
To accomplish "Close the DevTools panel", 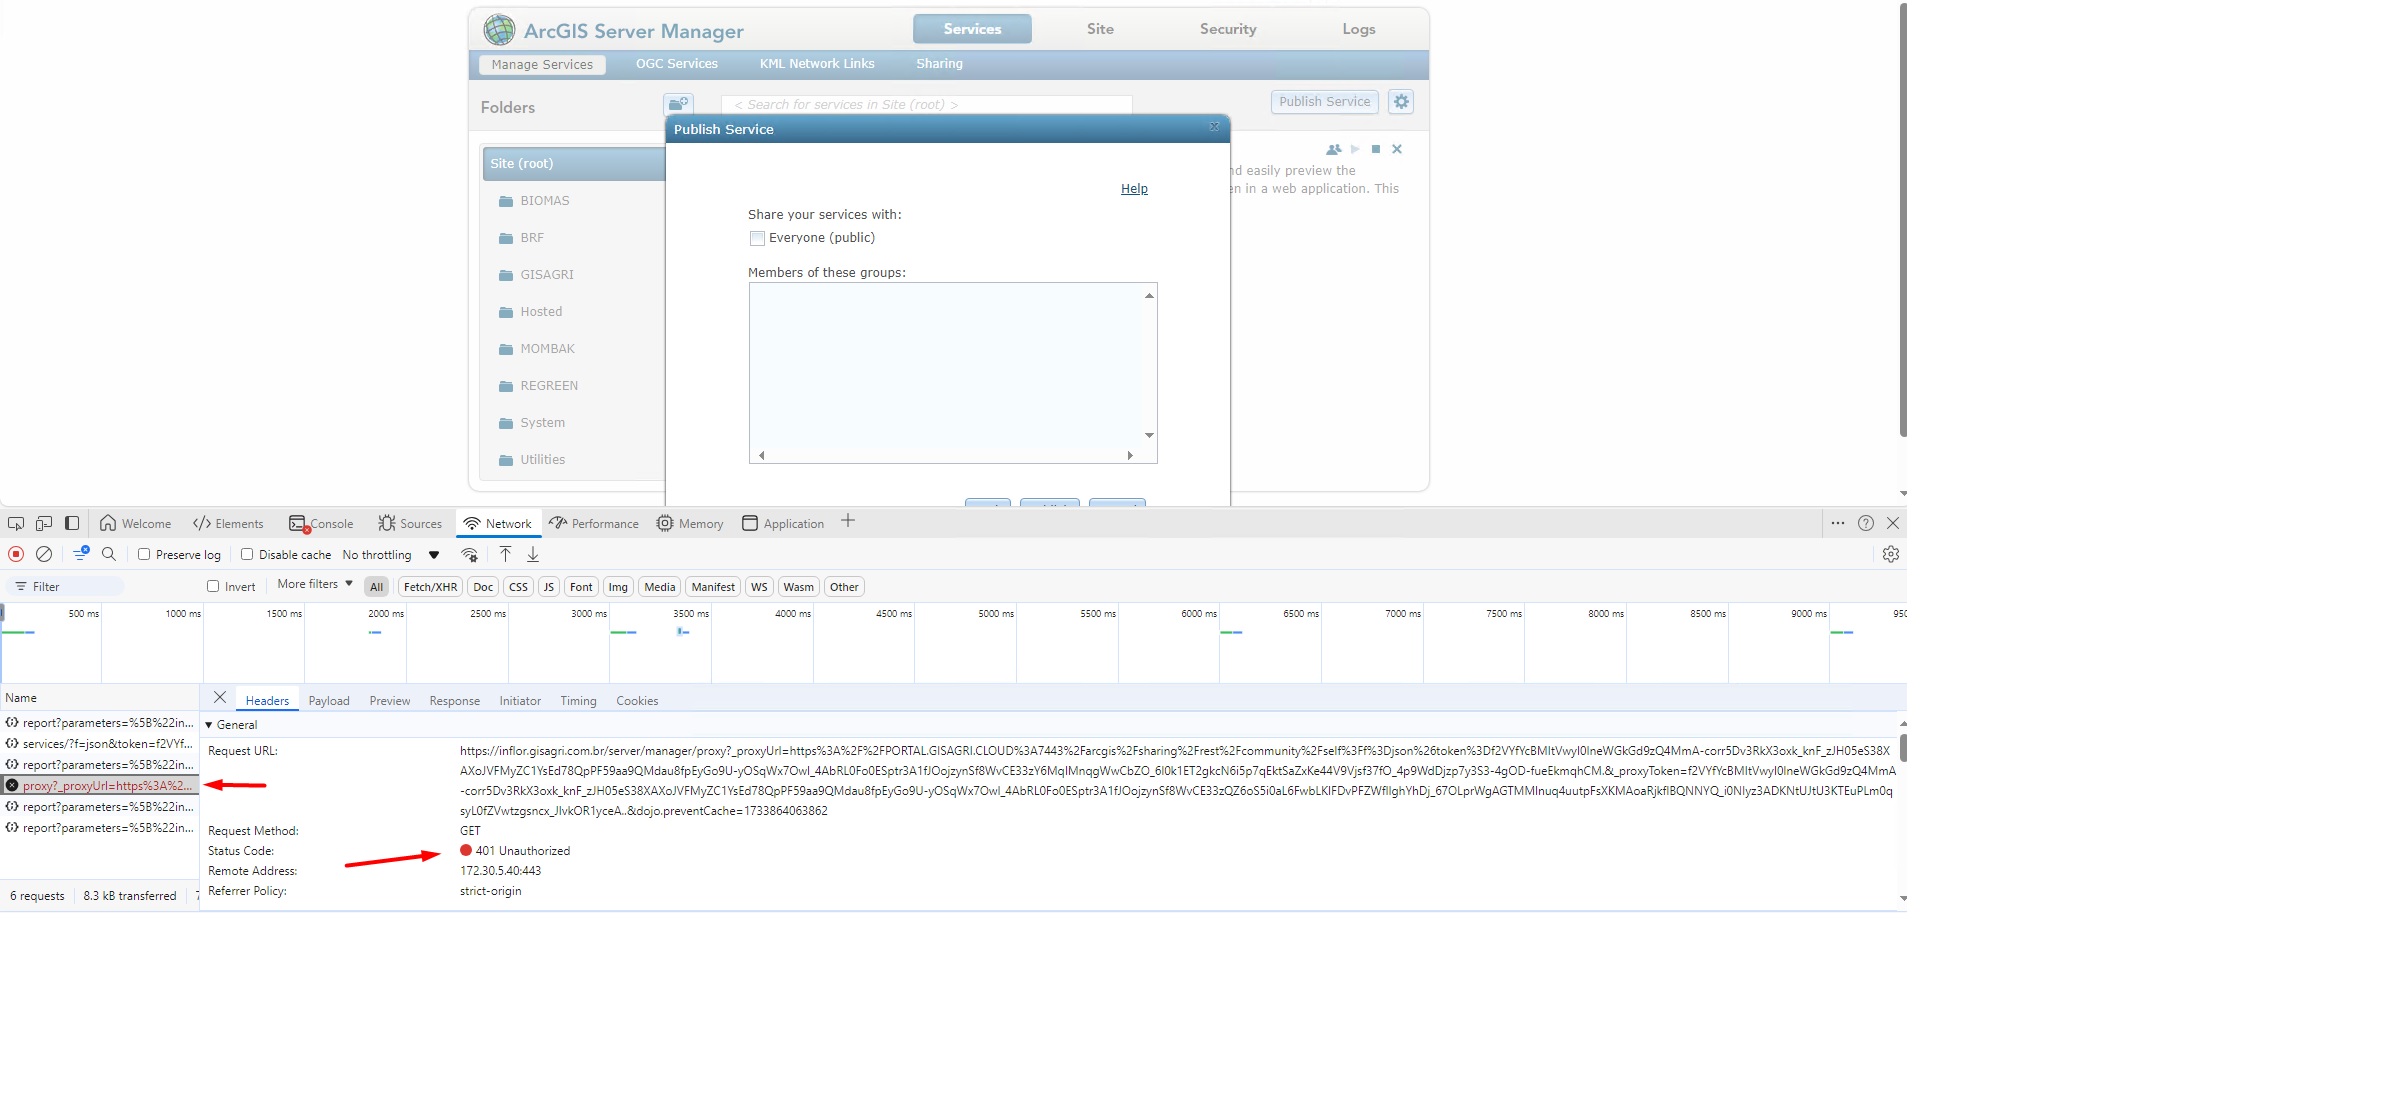I will click(x=1893, y=523).
